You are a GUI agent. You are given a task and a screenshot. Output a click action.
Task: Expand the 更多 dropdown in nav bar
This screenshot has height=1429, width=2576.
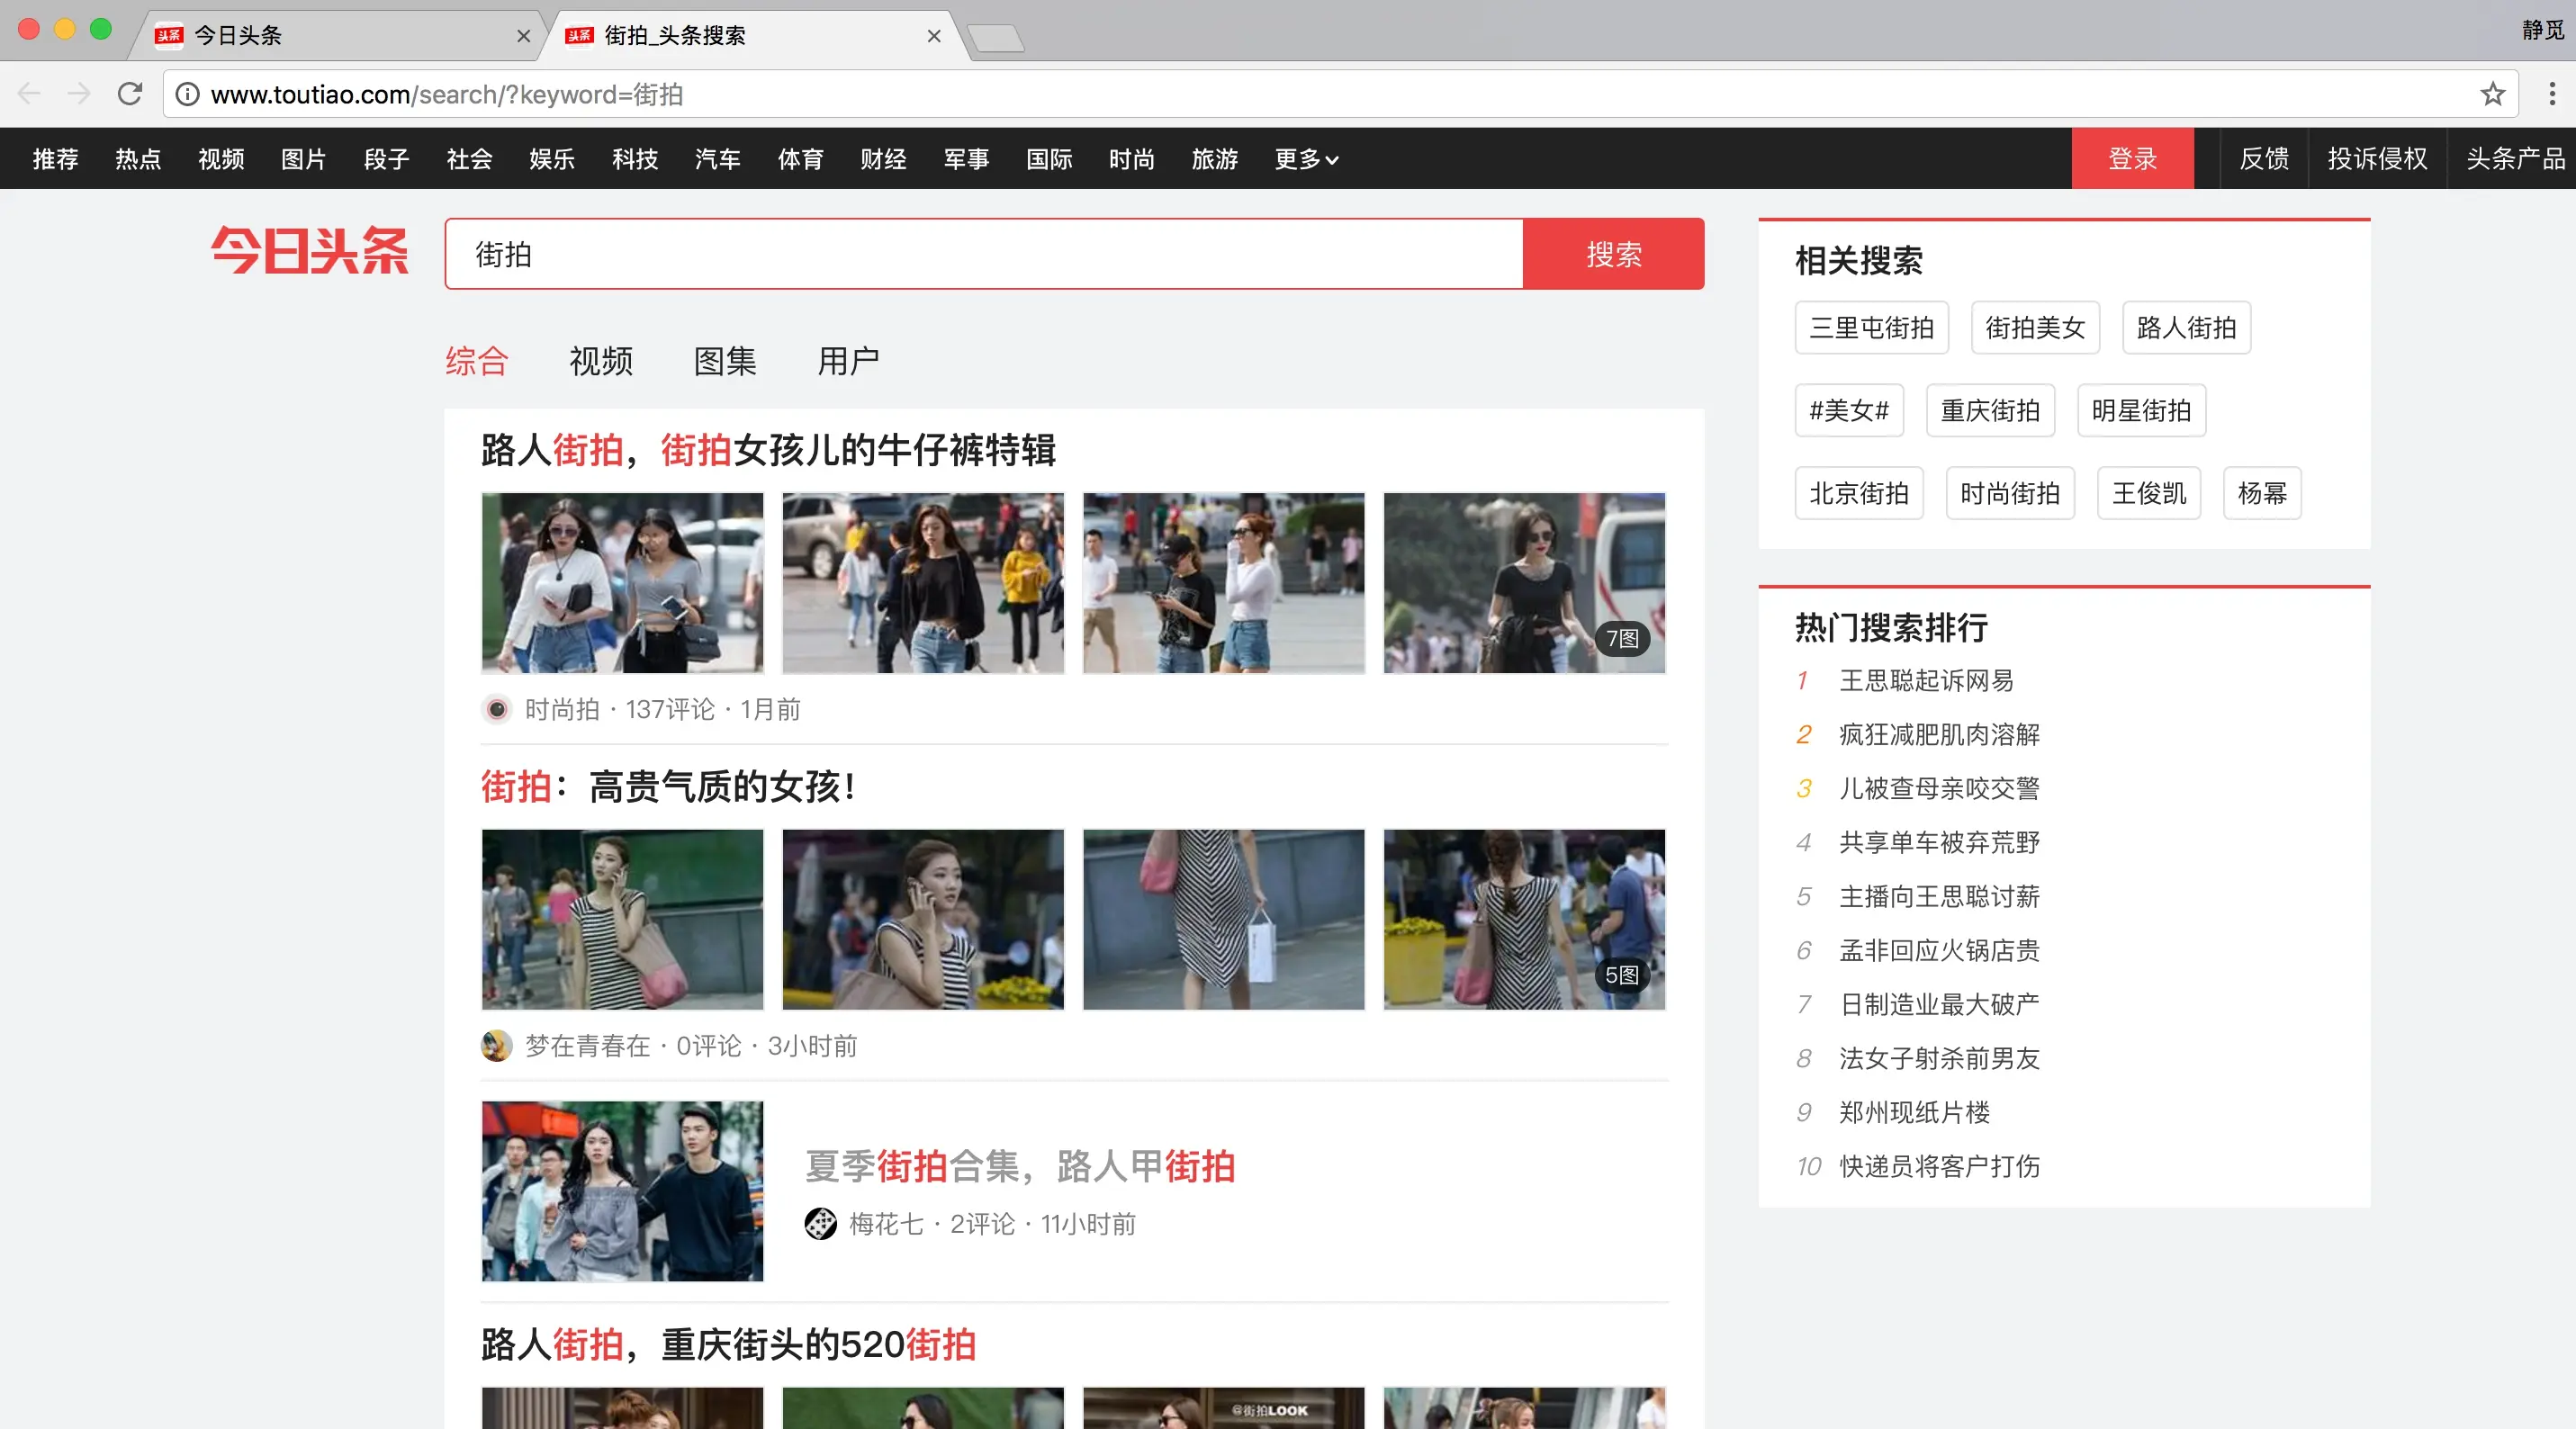point(1306,159)
